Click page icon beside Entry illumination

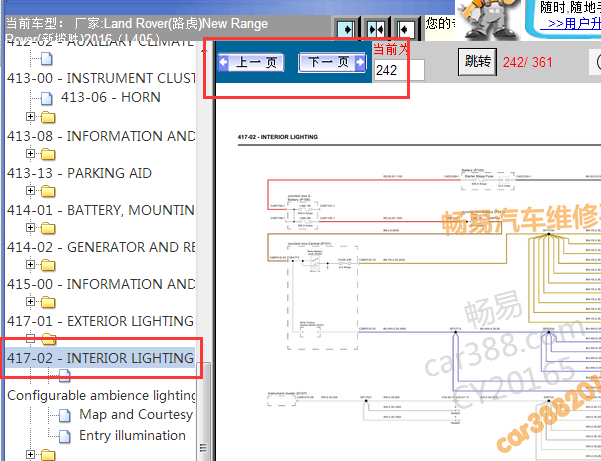[64, 436]
